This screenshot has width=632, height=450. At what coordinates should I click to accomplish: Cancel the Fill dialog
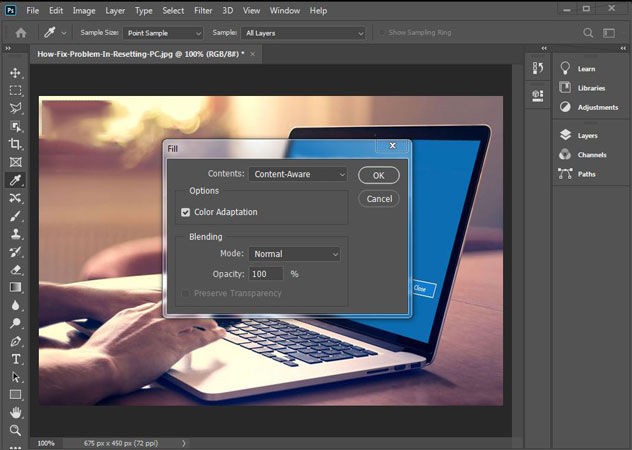[x=379, y=198]
